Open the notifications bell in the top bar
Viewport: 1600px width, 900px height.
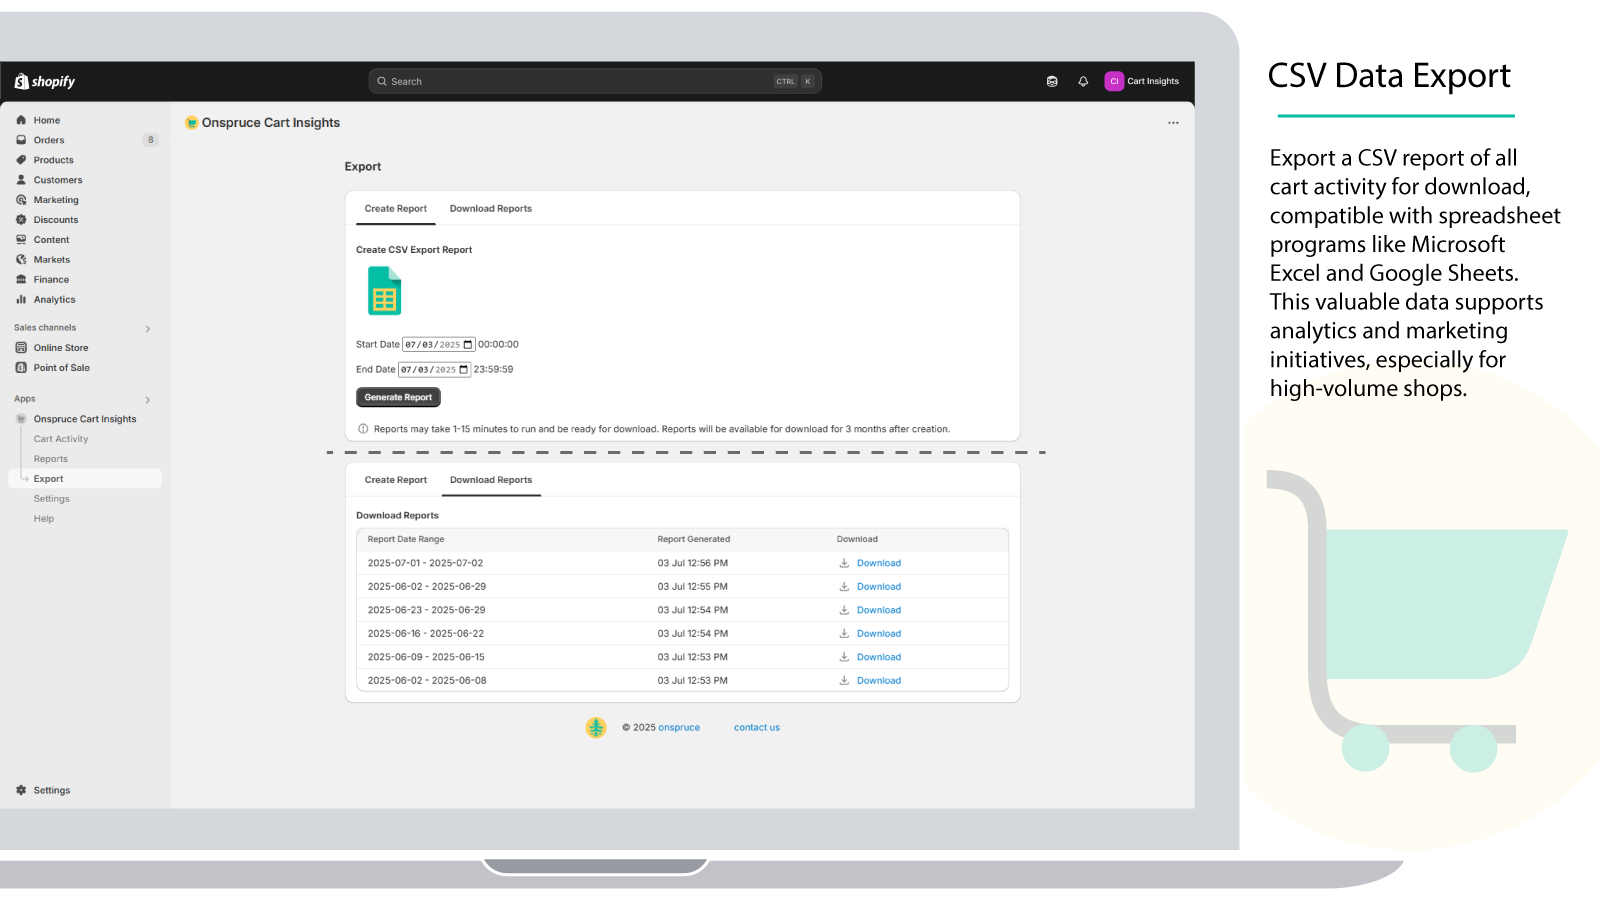[x=1083, y=81]
